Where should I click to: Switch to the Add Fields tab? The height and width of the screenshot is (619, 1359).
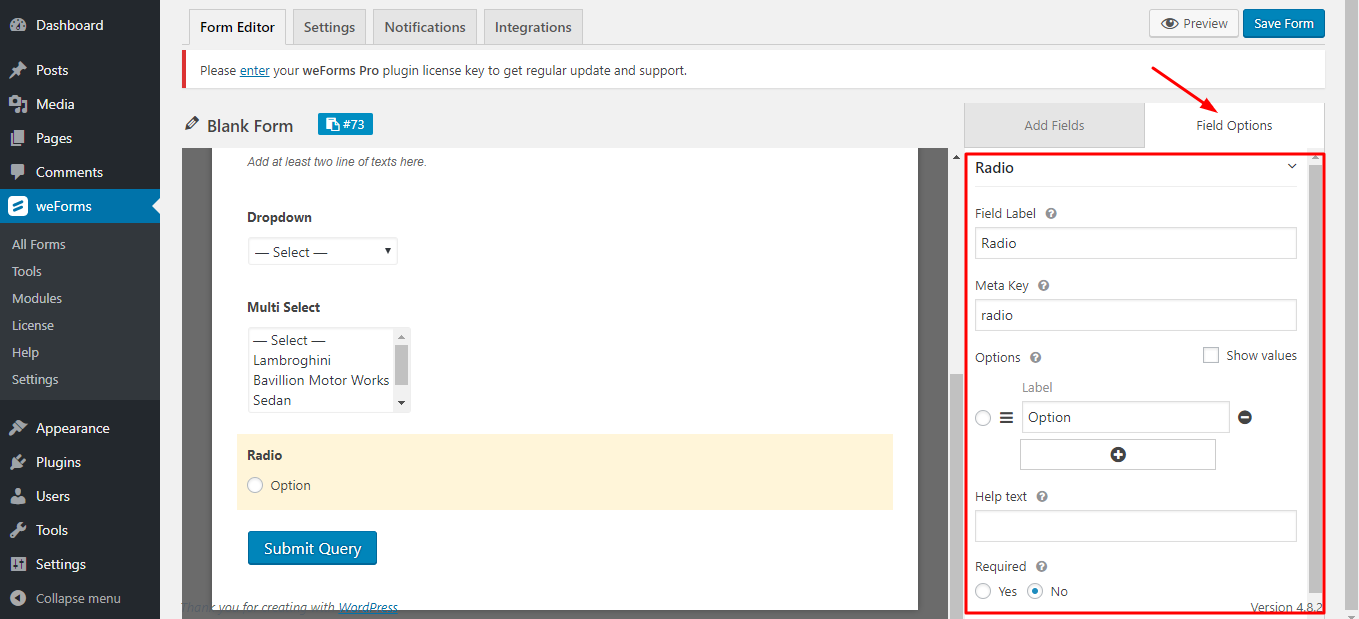coord(1054,125)
